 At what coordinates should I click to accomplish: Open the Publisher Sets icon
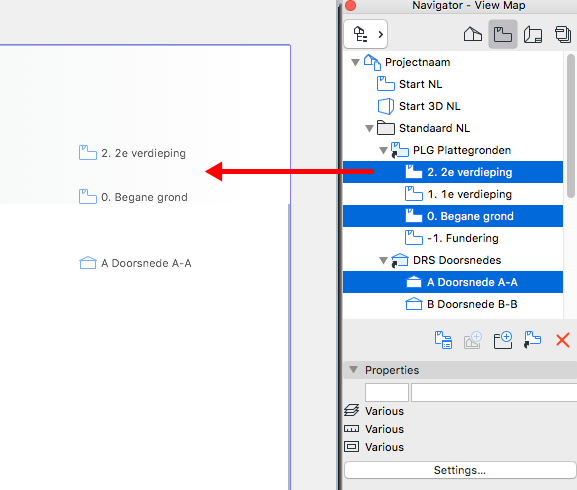tap(563, 35)
